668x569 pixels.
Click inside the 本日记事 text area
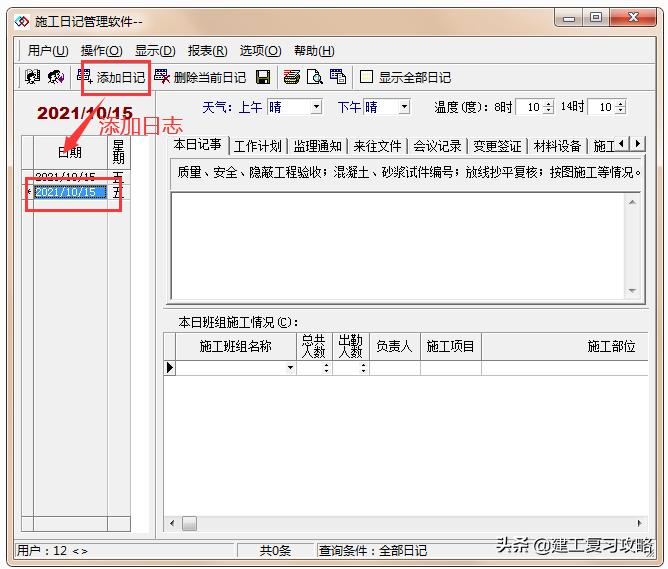[x=398, y=246]
